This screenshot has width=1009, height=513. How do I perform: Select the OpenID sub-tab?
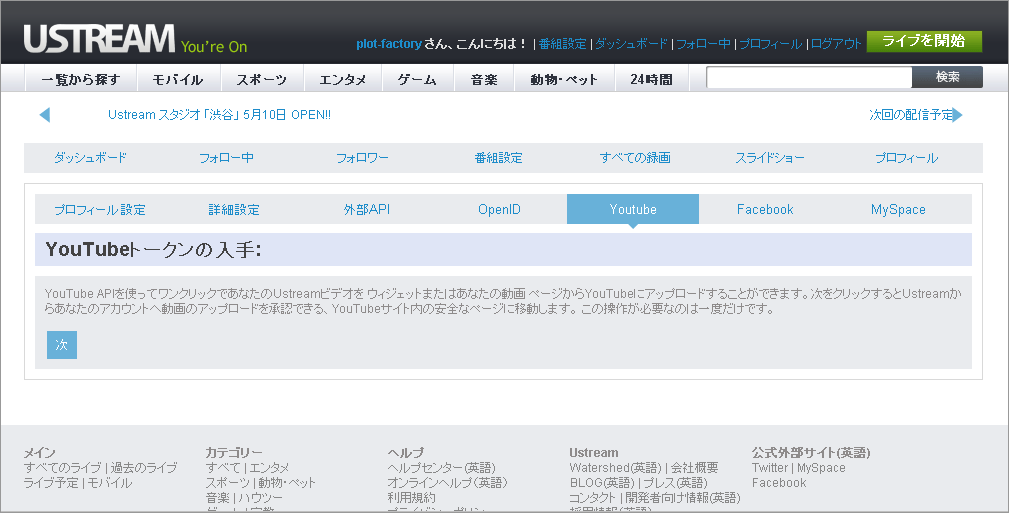[499, 209]
